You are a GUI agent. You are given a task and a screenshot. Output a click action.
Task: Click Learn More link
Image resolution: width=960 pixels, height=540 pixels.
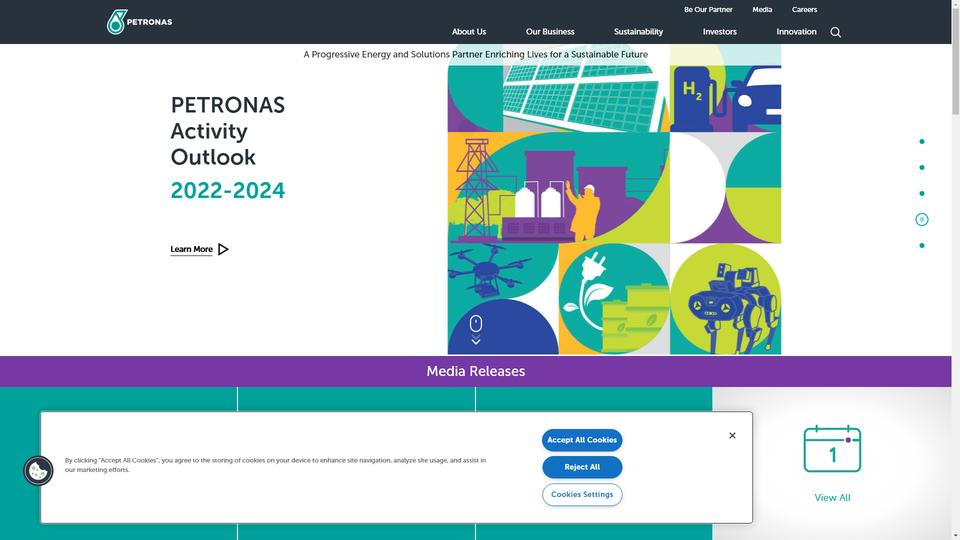click(191, 249)
